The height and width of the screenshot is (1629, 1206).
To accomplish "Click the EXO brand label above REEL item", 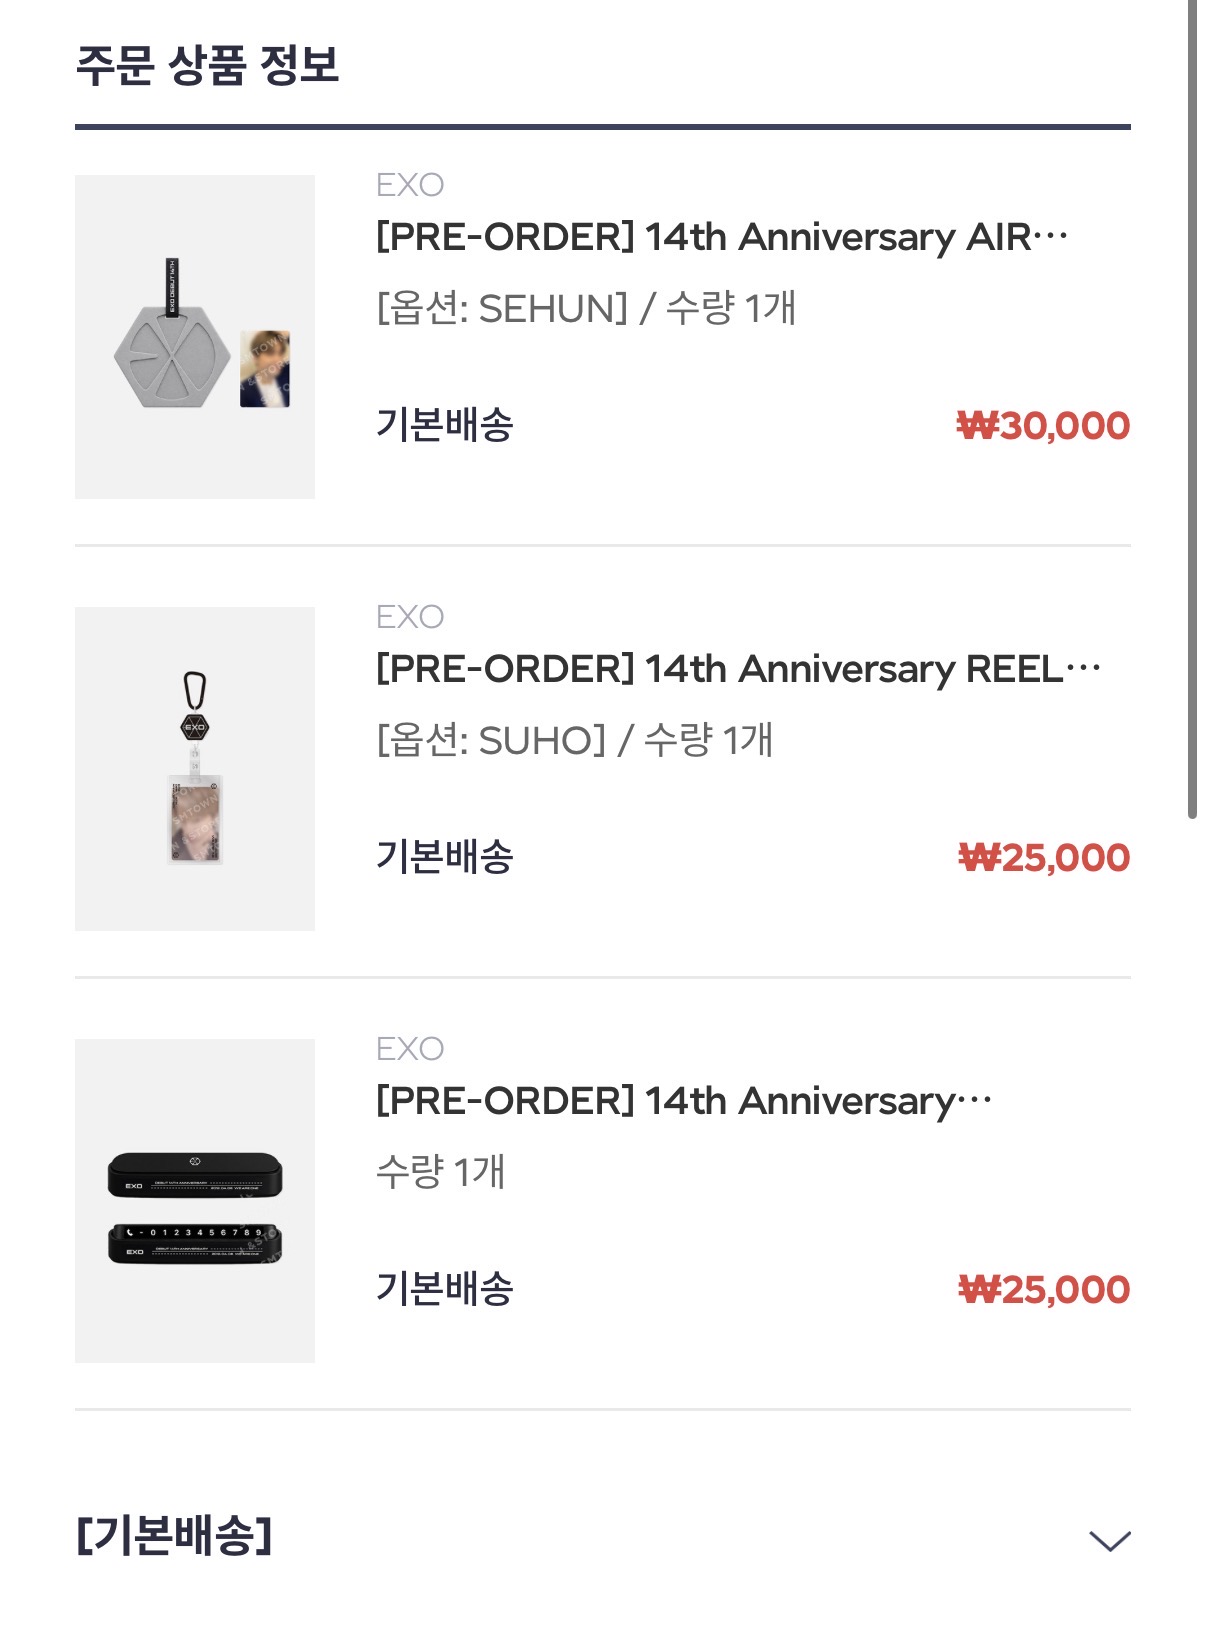I will tap(410, 617).
